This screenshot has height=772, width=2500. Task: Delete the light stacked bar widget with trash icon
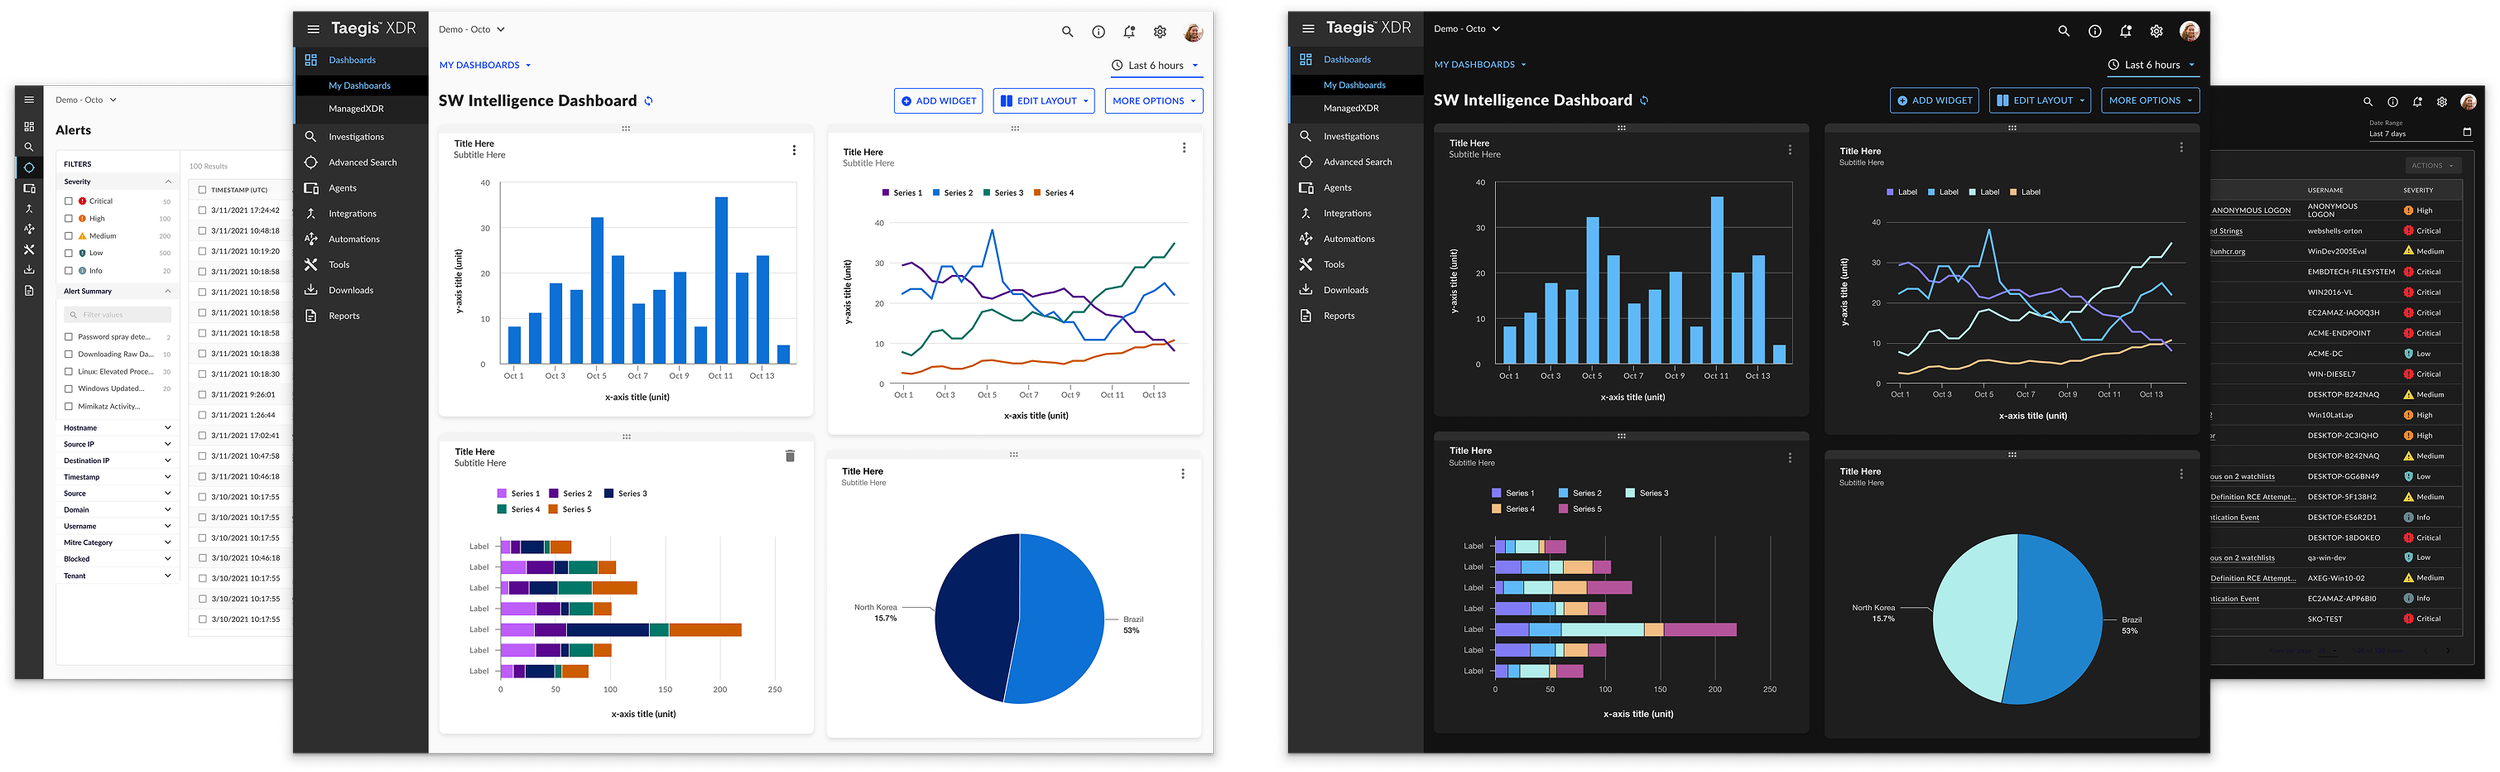tap(790, 456)
